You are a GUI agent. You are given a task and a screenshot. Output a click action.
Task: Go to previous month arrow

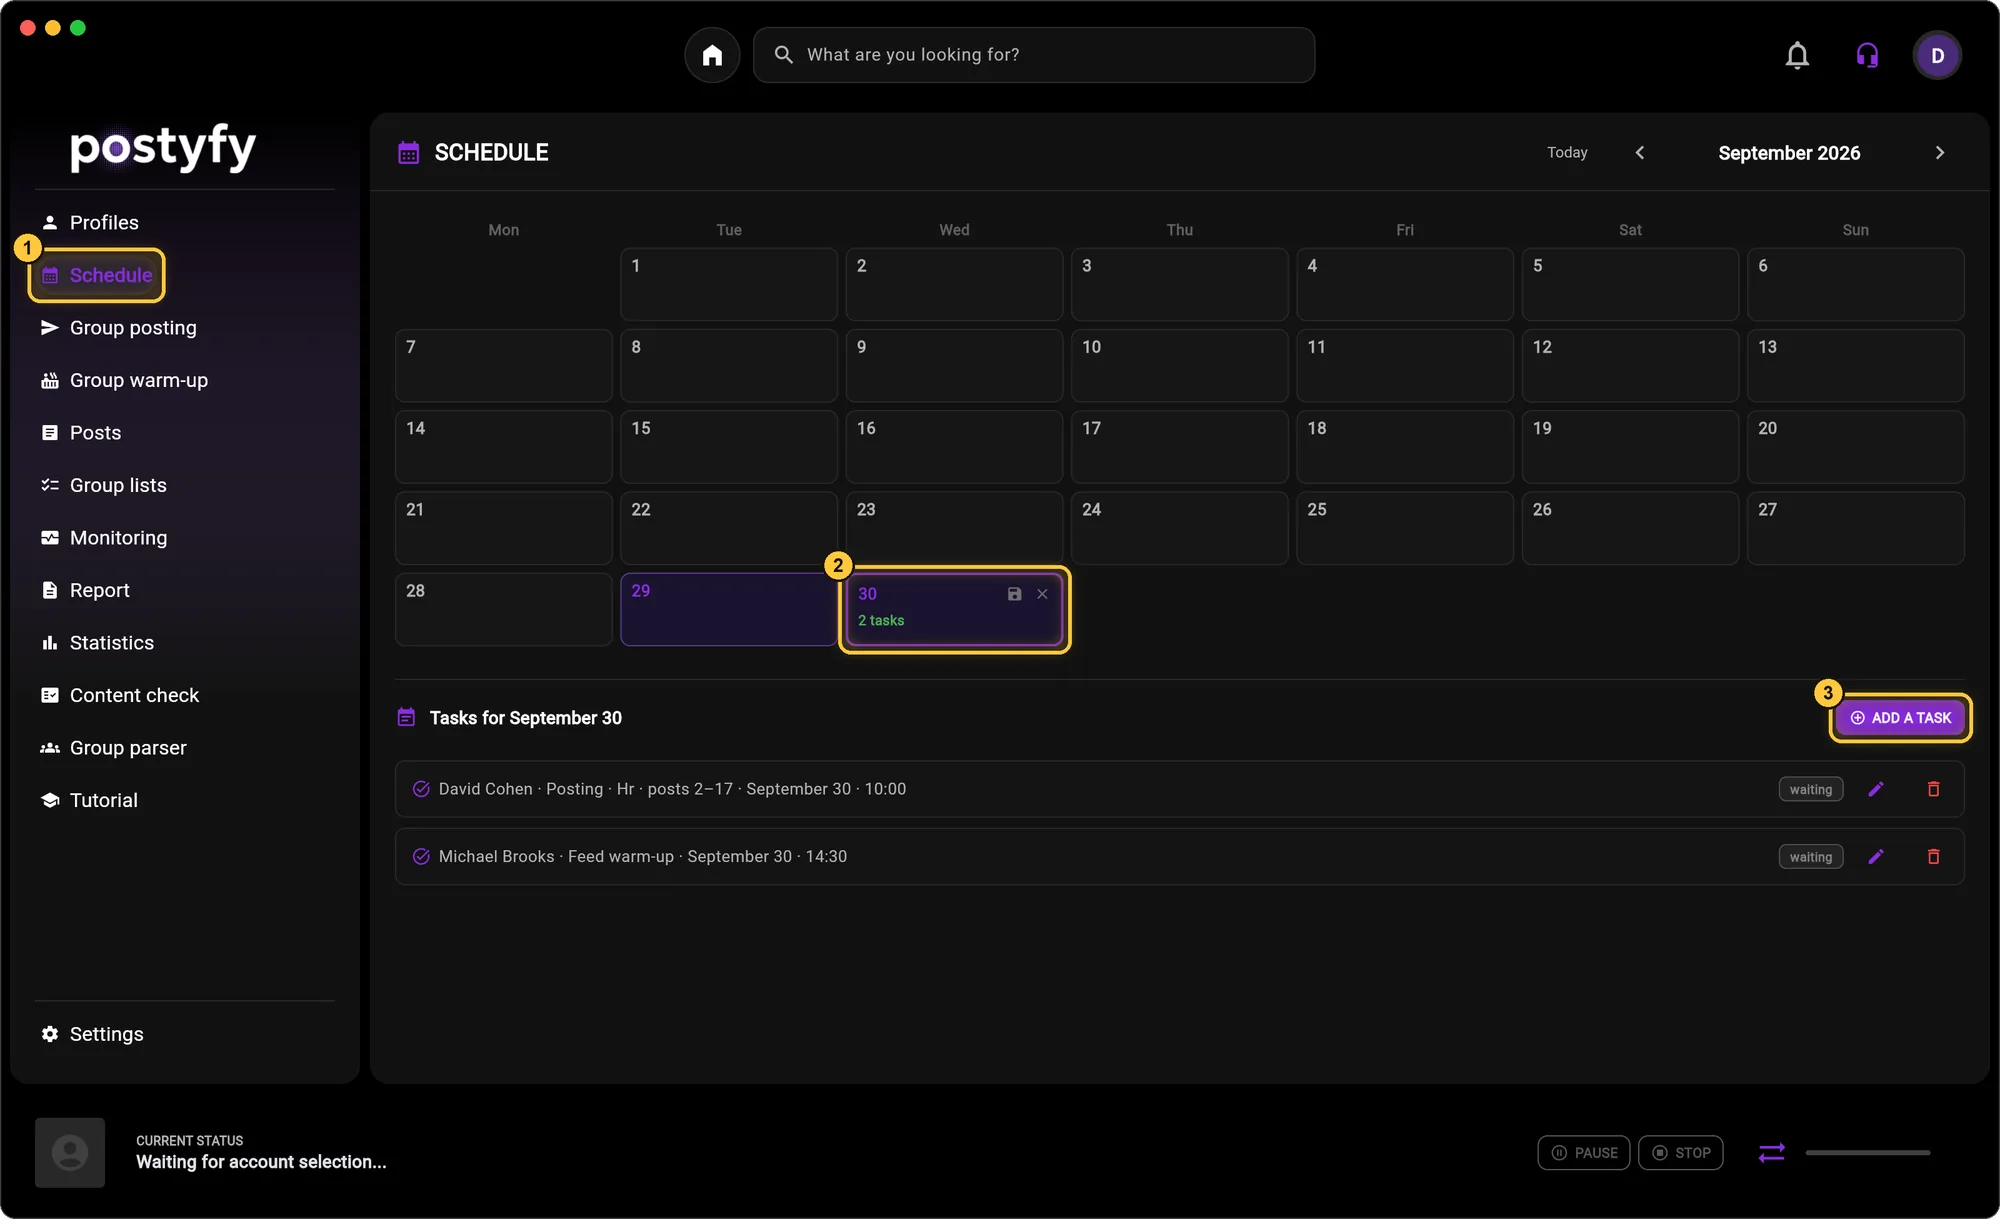tap(1640, 153)
